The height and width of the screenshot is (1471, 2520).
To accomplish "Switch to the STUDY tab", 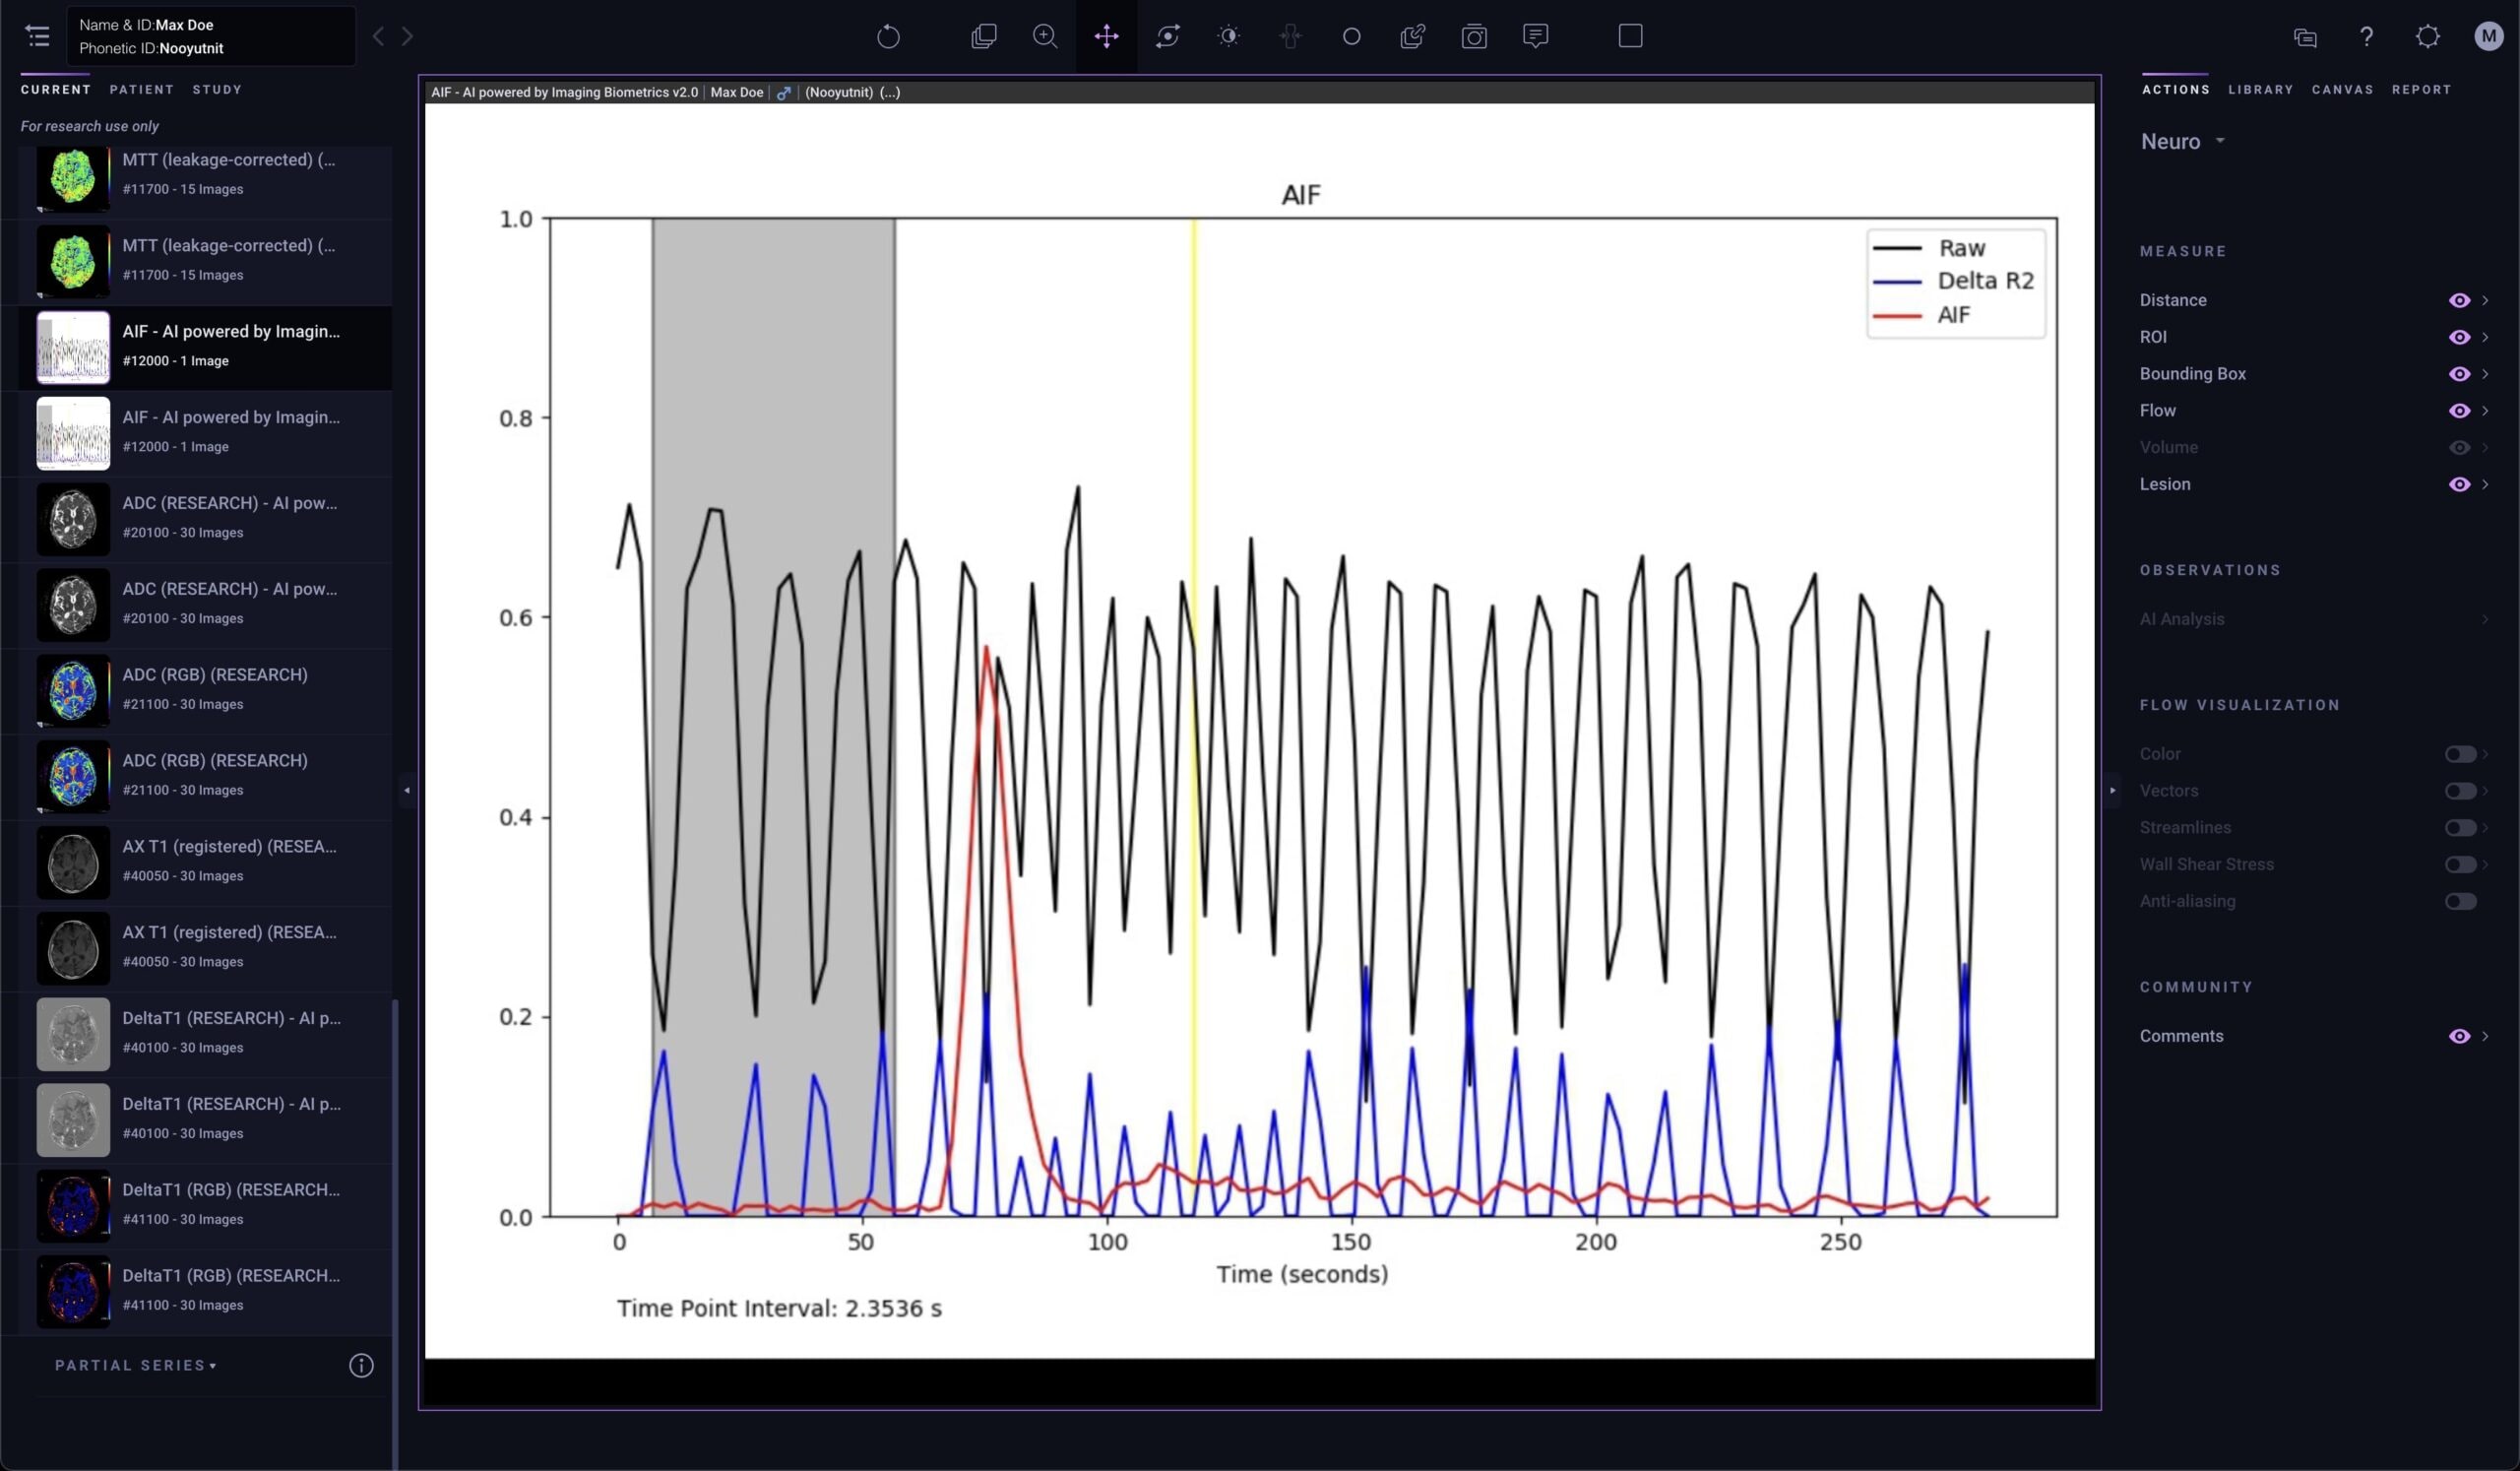I will click(x=217, y=89).
